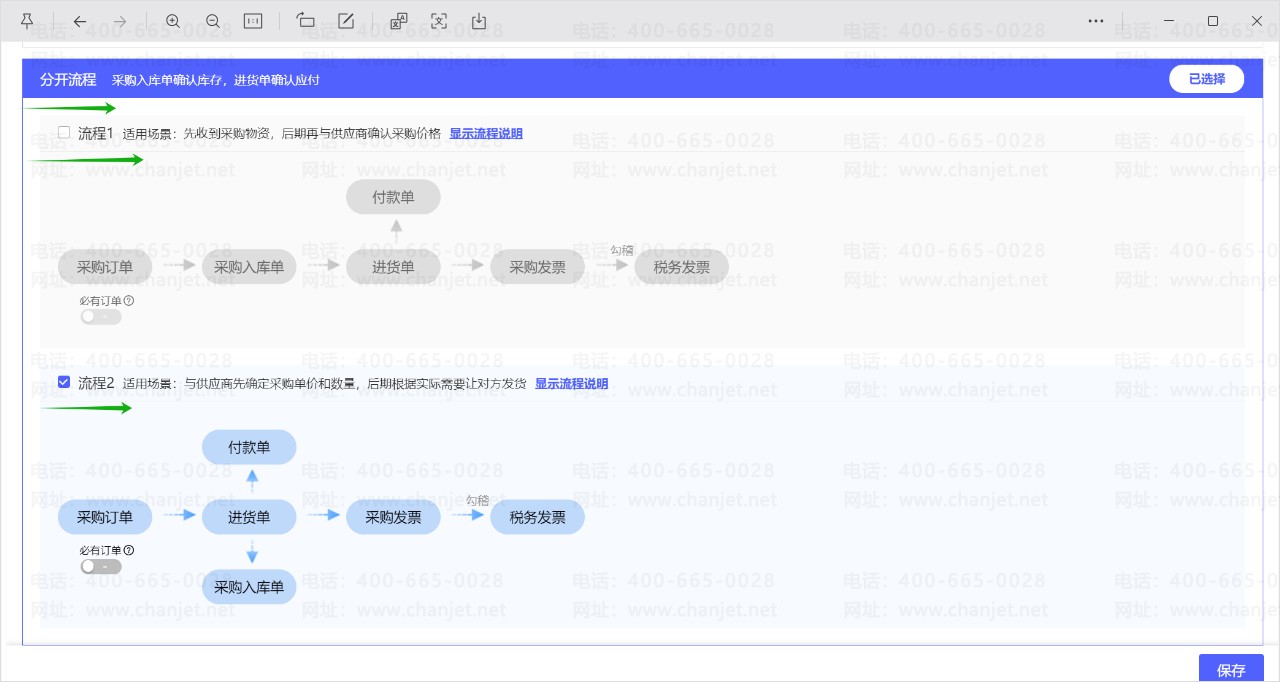This screenshot has width=1280, height=682.
Task: Select the 采购入库单 node in 流程1
Action: pyautogui.click(x=249, y=267)
